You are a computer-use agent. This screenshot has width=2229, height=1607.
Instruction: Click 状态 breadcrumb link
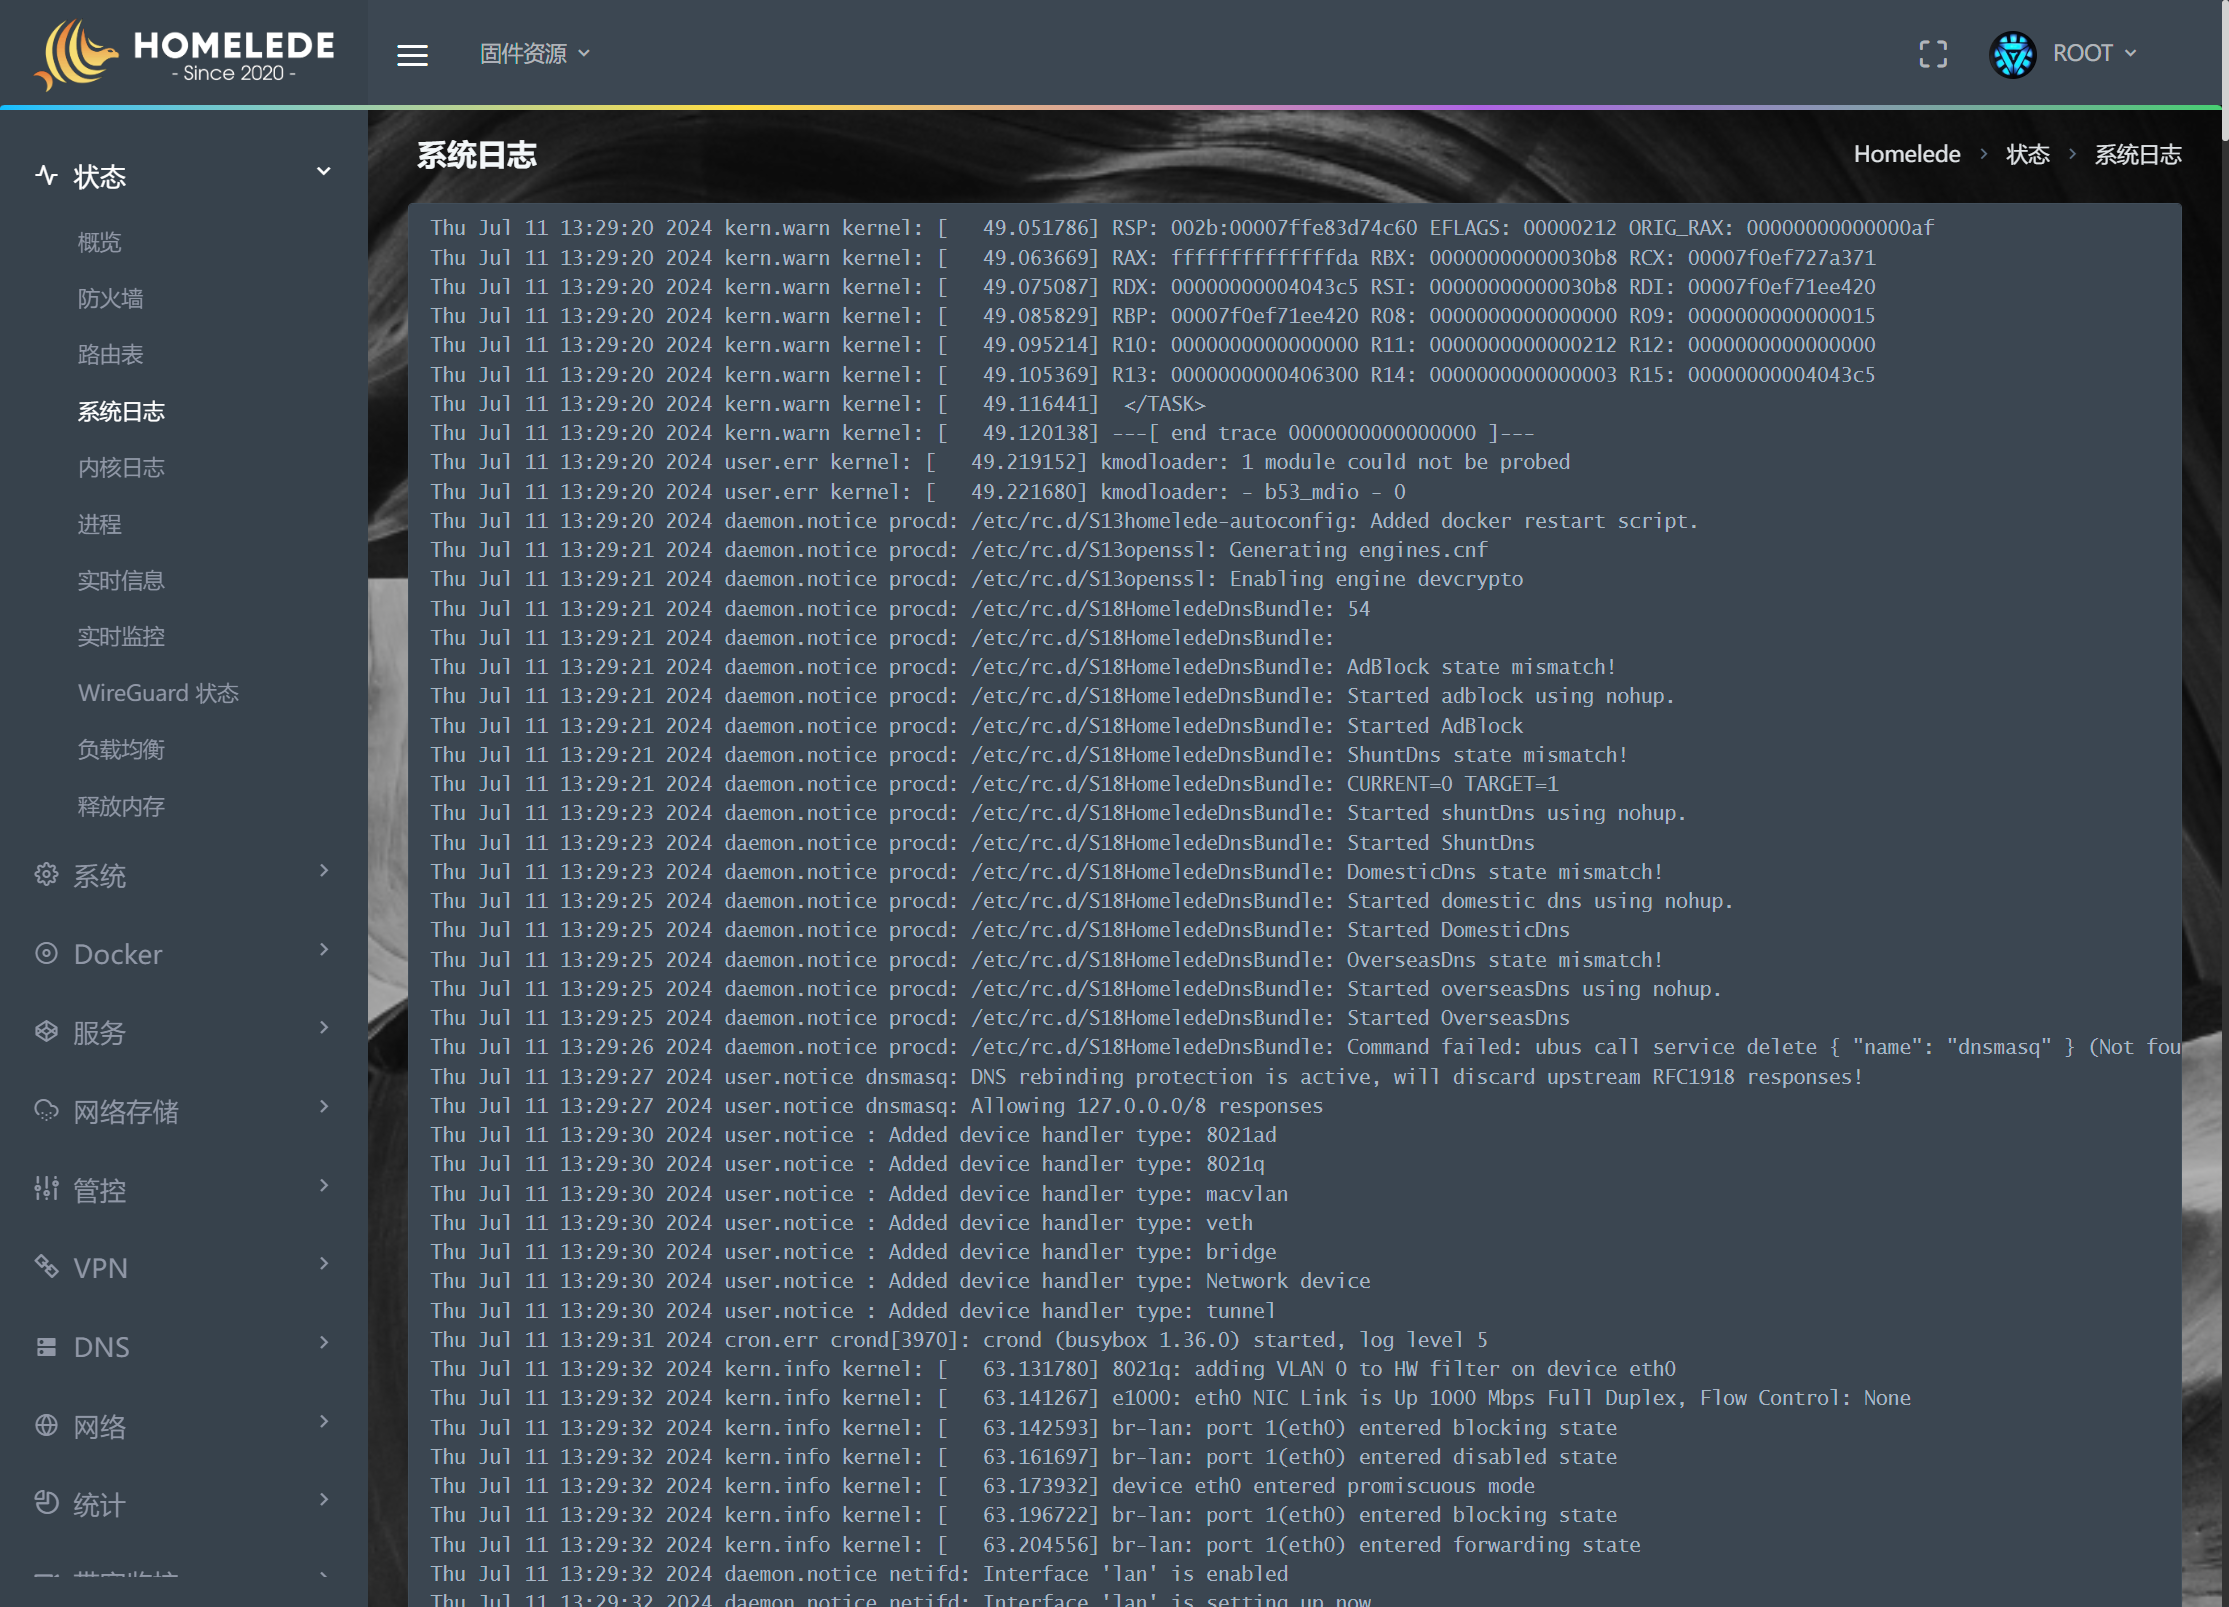[2027, 154]
